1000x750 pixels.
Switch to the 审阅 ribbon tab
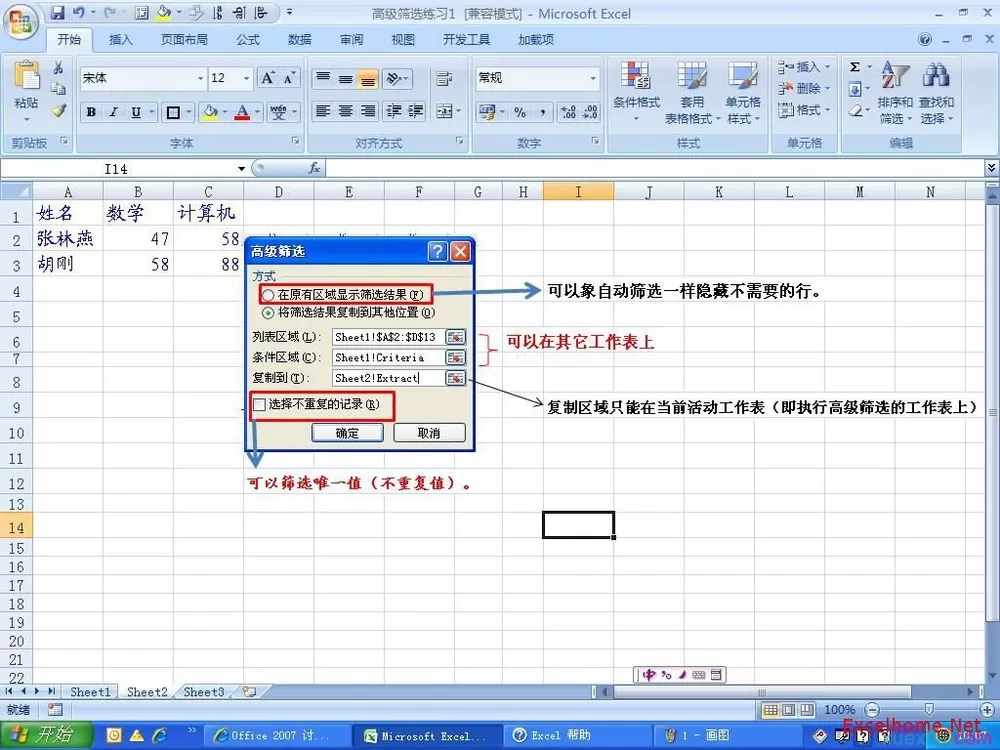click(351, 40)
